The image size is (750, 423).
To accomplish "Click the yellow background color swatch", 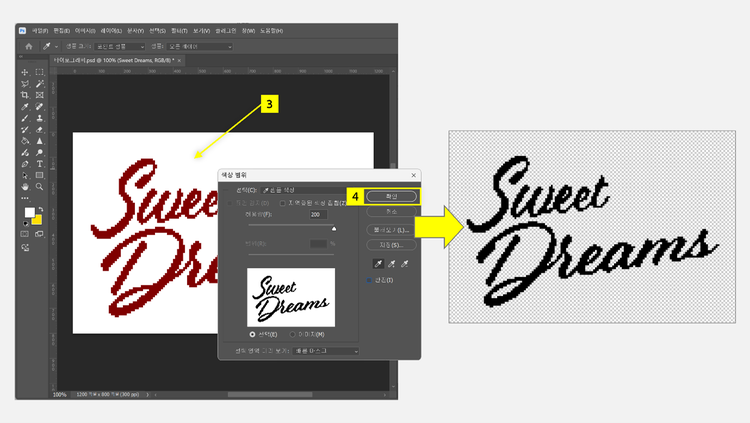I will coord(37,220).
